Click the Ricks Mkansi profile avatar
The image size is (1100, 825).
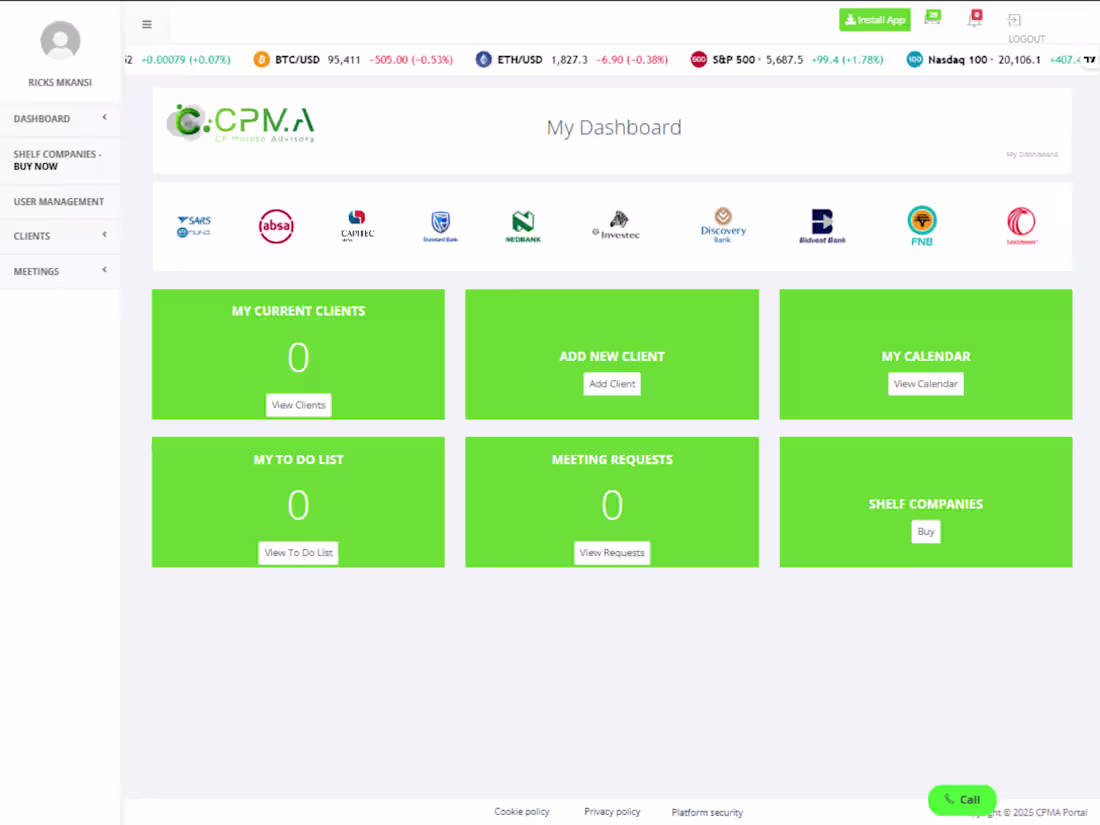tap(60, 40)
